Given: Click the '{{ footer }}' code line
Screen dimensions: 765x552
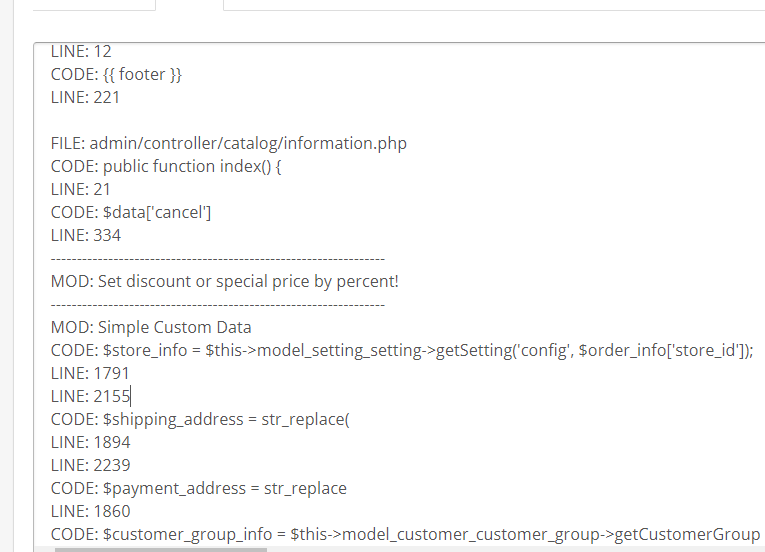Looking at the screenshot, I should point(116,74).
